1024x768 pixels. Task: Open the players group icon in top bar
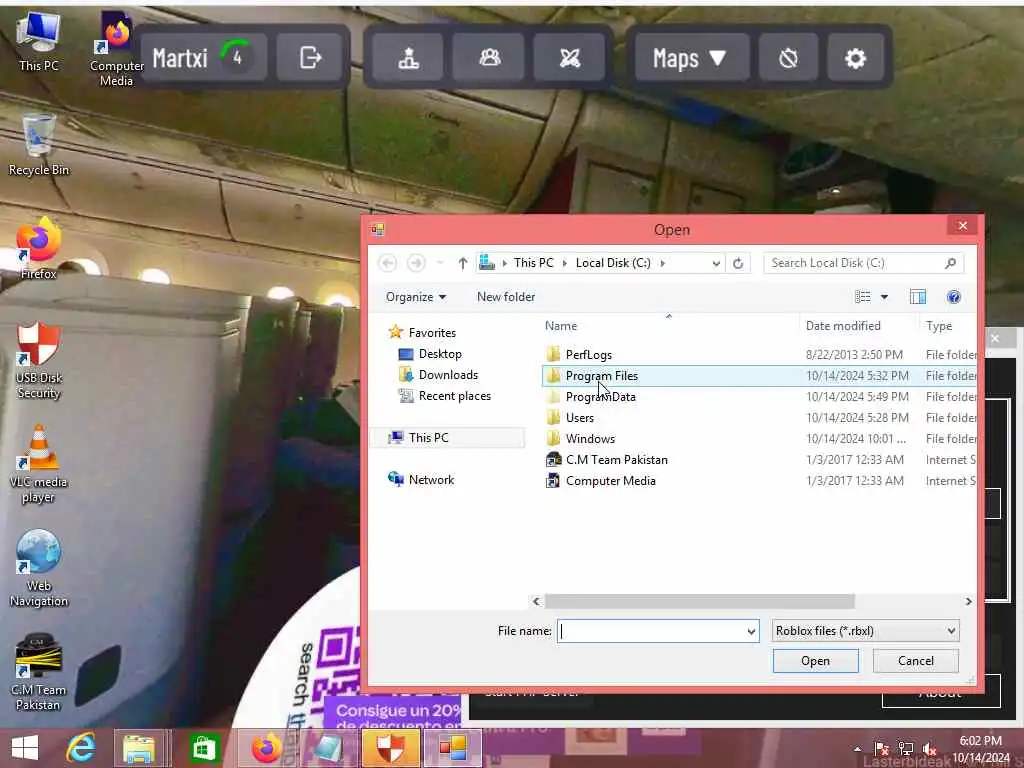489,57
